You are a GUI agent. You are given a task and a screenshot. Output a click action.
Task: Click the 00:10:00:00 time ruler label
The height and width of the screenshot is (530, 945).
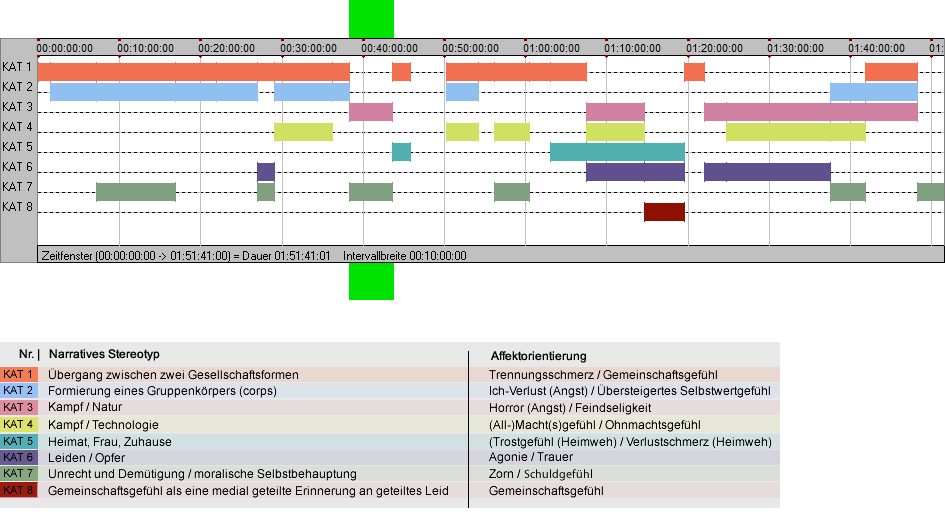[145, 48]
